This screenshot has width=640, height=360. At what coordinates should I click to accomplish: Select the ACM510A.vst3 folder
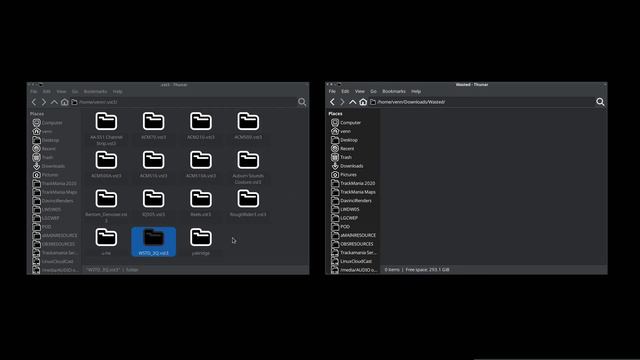[201, 164]
